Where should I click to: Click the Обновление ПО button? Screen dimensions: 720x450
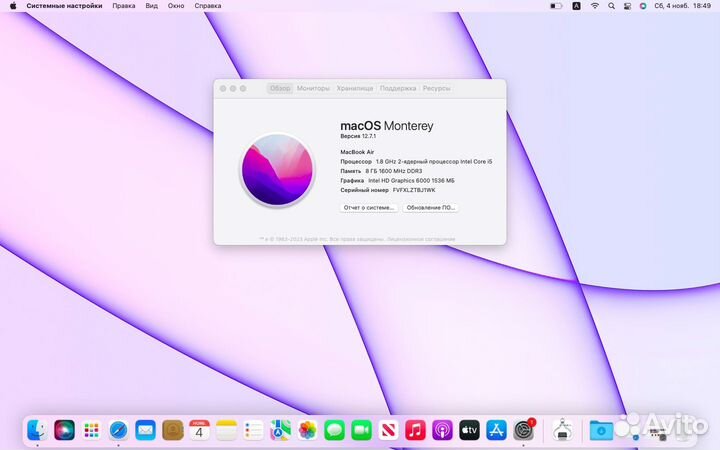coord(431,208)
